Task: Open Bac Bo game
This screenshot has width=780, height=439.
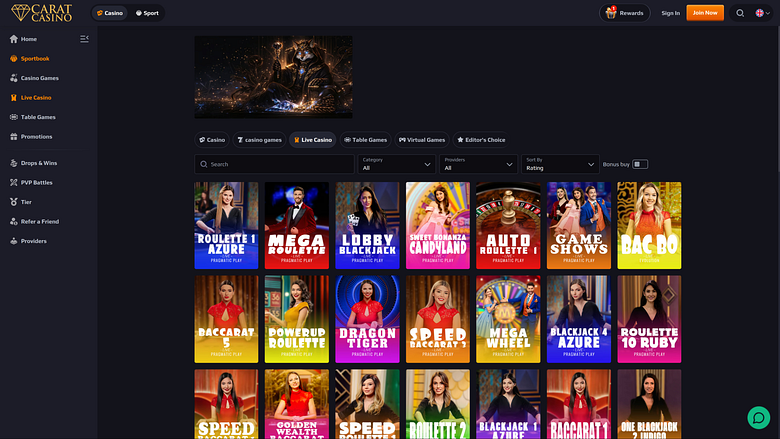Action: [649, 225]
